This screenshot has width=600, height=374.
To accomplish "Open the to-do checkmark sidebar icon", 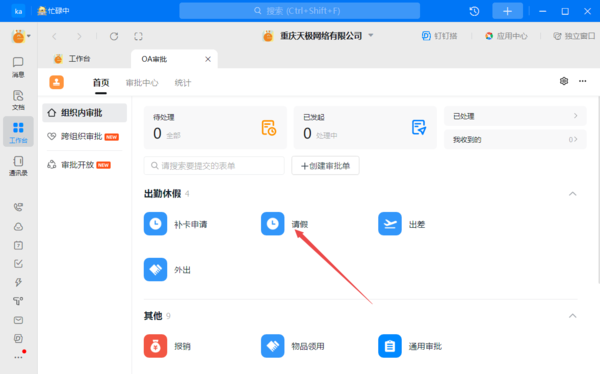I will [x=18, y=263].
